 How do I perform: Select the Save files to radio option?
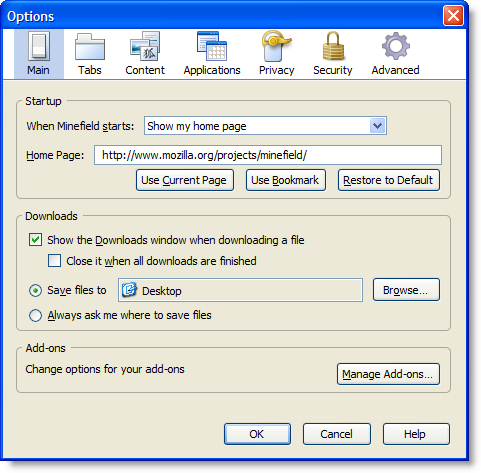35,290
